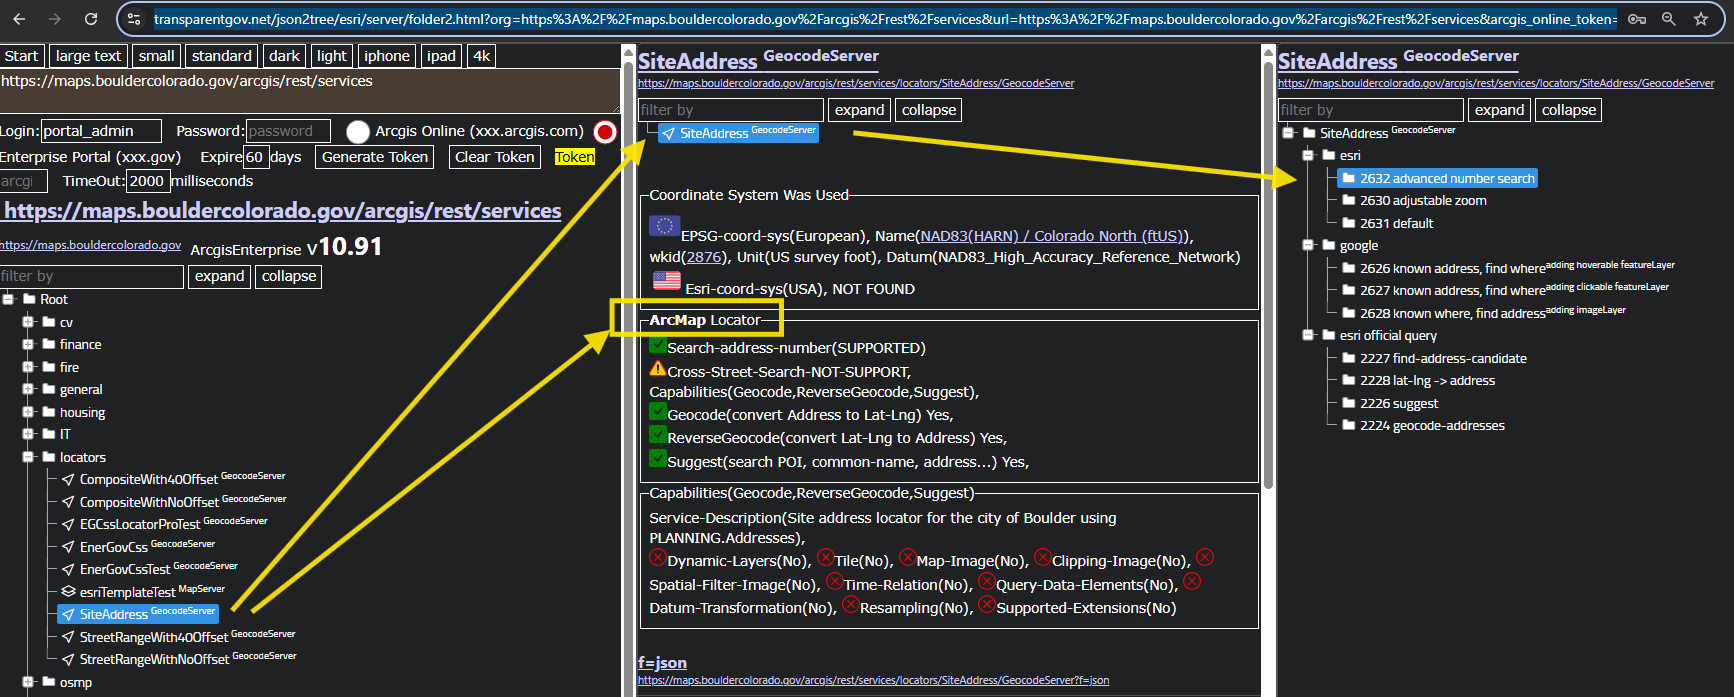The width and height of the screenshot is (1734, 697).
Task: Click the browser reload icon
Action: pyautogui.click(x=91, y=19)
